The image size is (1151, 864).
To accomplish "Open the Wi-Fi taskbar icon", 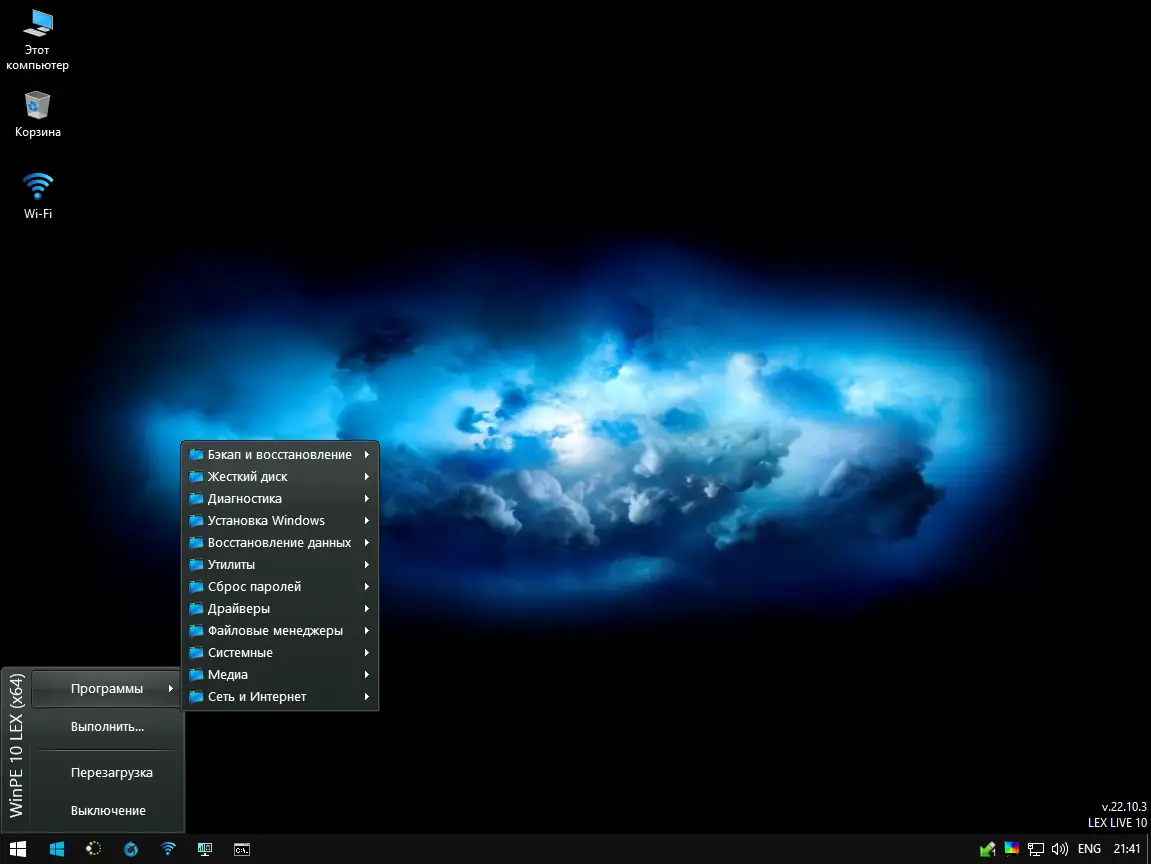I will (168, 849).
